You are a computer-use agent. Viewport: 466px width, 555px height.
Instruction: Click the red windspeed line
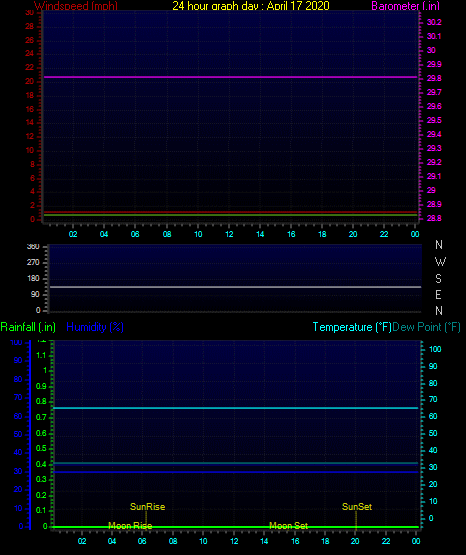[230, 212]
